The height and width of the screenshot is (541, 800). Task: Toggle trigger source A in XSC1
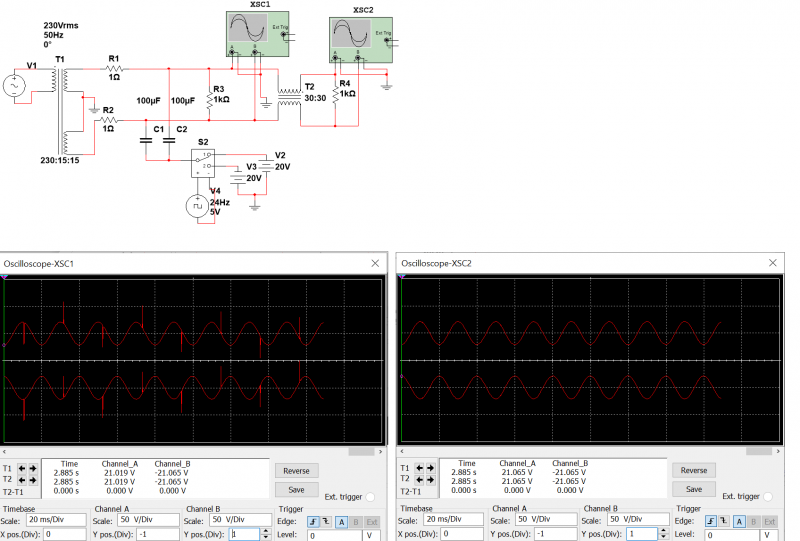(x=340, y=520)
